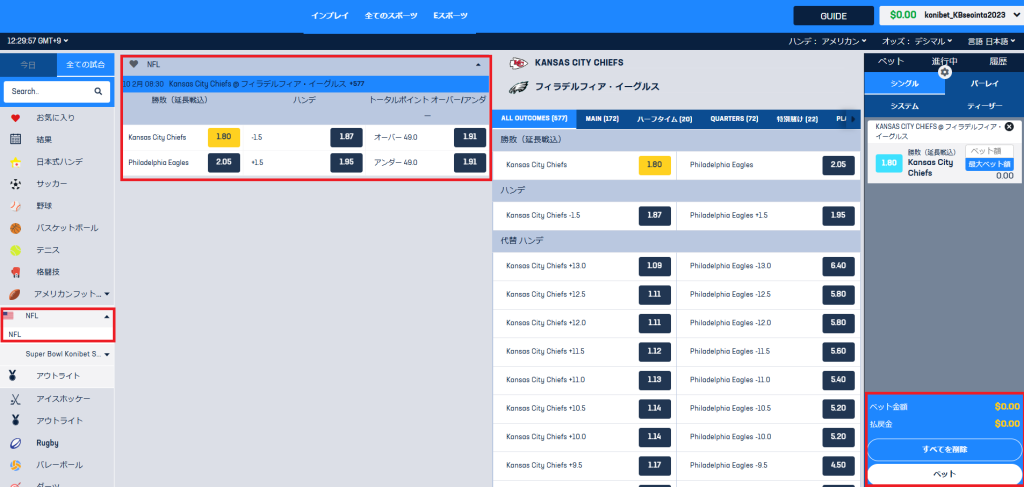1024x487 pixels.
Task: Click the ベット額 amount input
Action: click(x=989, y=151)
